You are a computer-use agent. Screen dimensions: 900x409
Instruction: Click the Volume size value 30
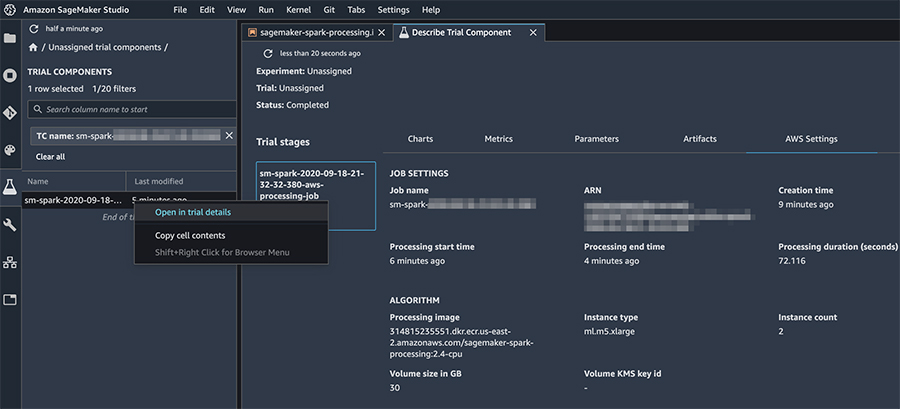394,387
